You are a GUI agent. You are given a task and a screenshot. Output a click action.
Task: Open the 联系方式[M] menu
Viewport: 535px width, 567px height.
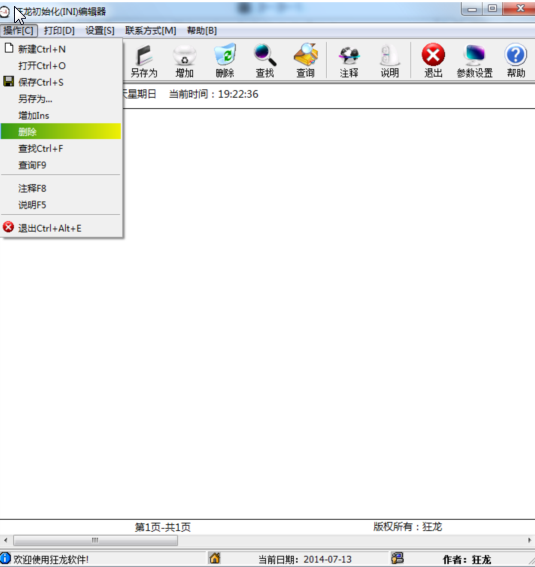pos(151,31)
